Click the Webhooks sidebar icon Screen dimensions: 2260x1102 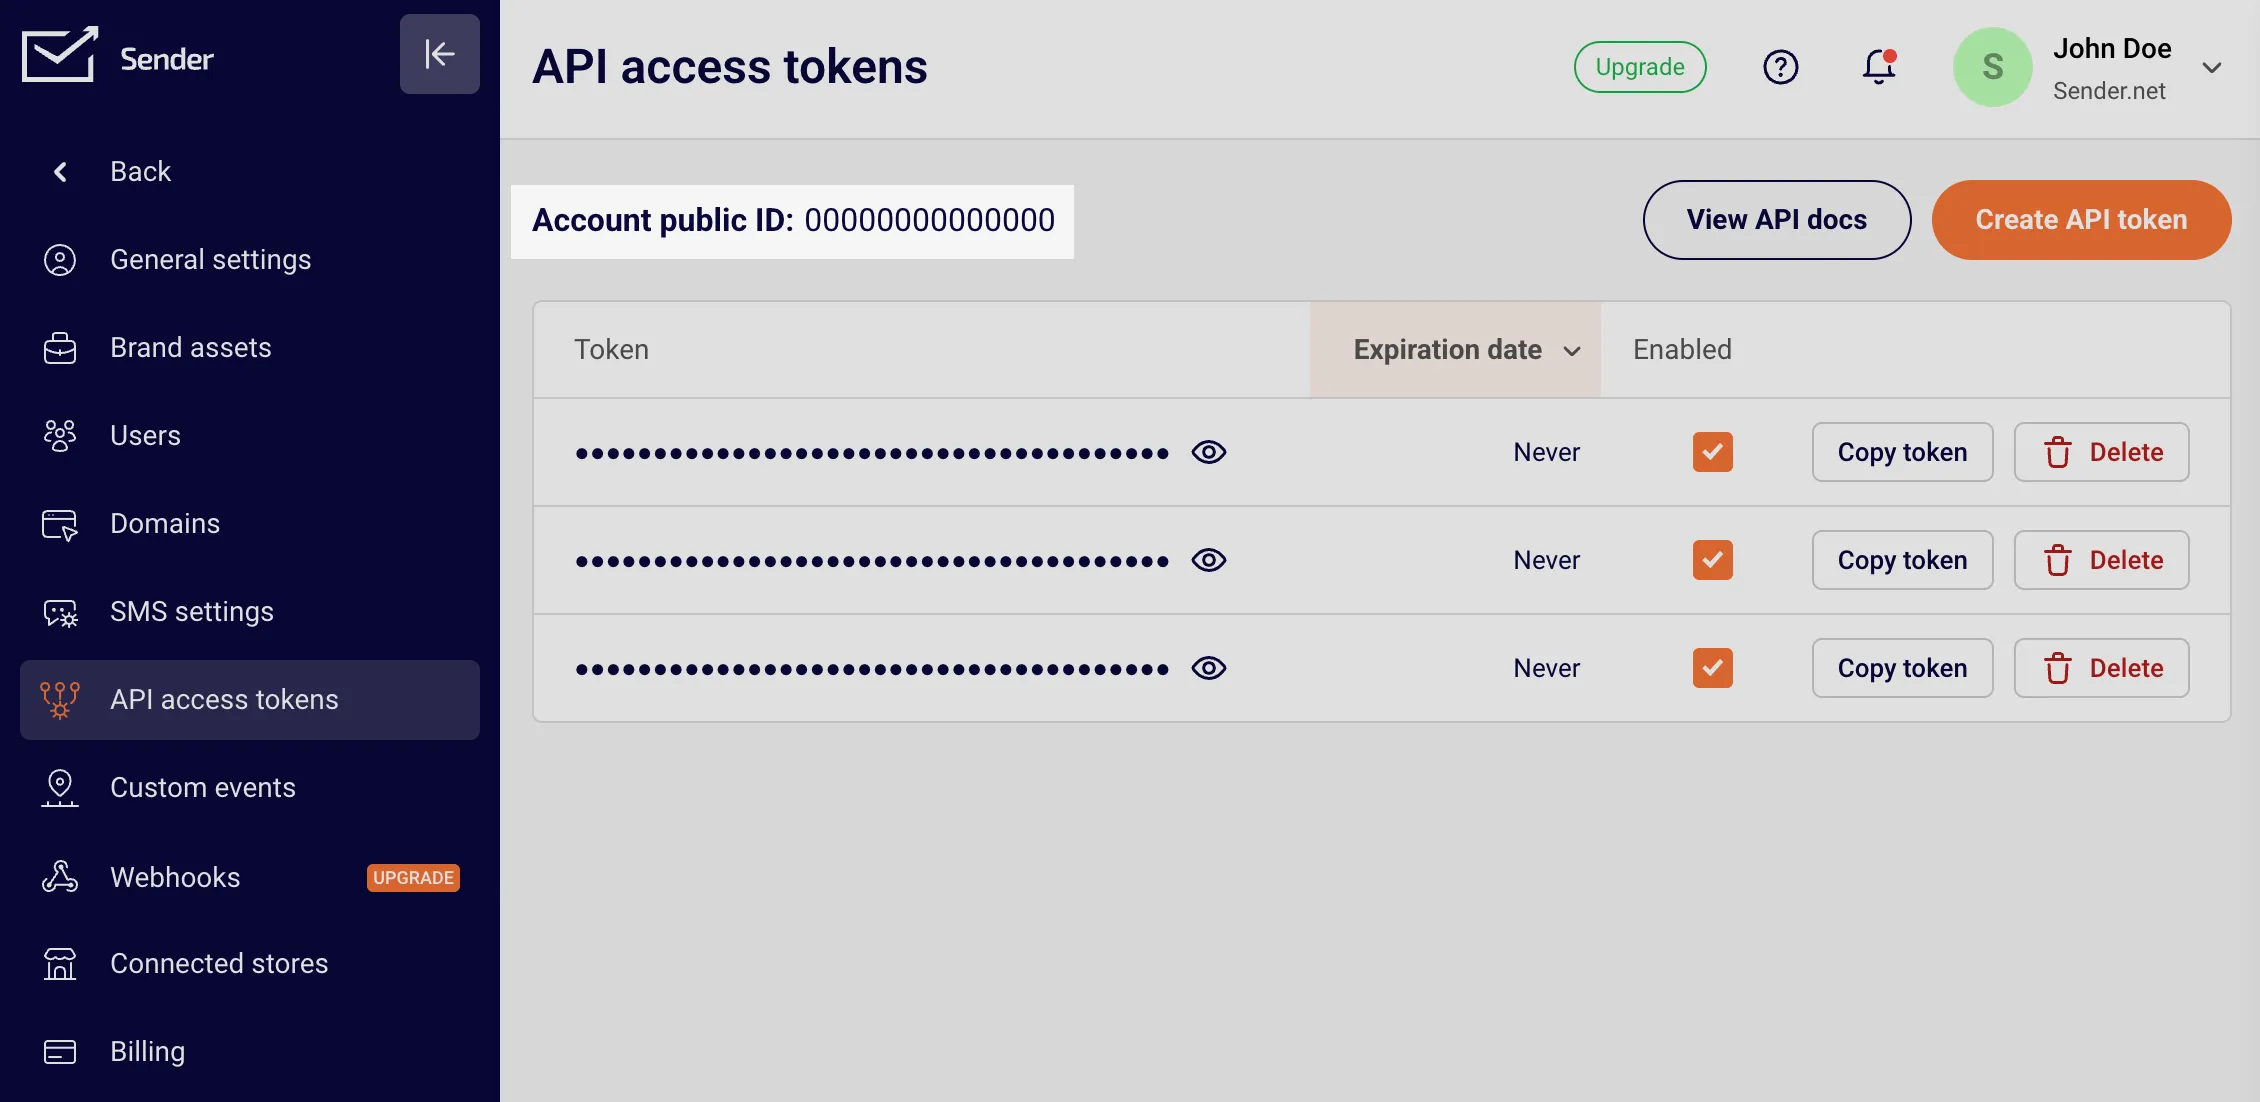click(x=60, y=877)
